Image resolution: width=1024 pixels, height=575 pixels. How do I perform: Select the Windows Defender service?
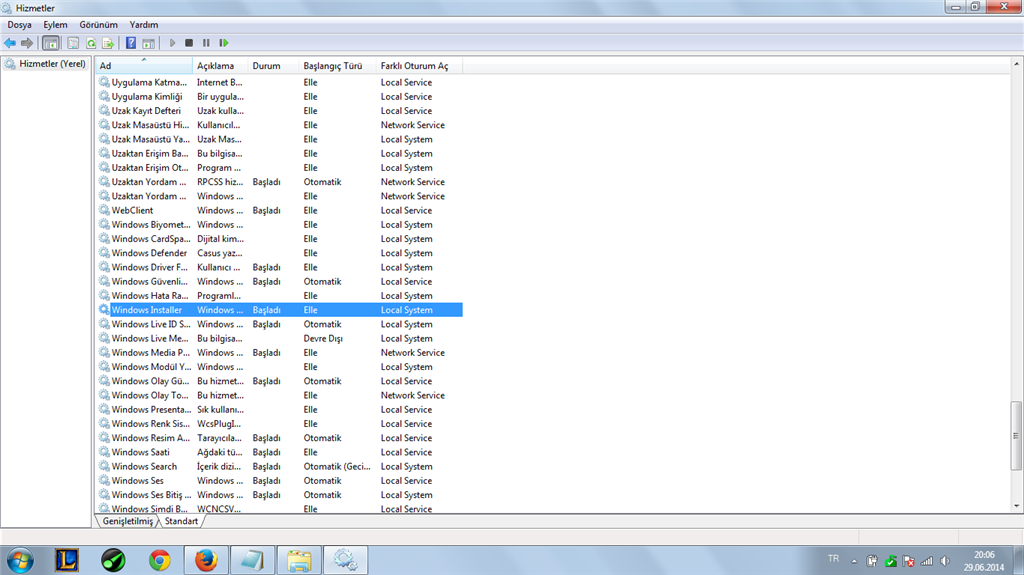tap(149, 254)
